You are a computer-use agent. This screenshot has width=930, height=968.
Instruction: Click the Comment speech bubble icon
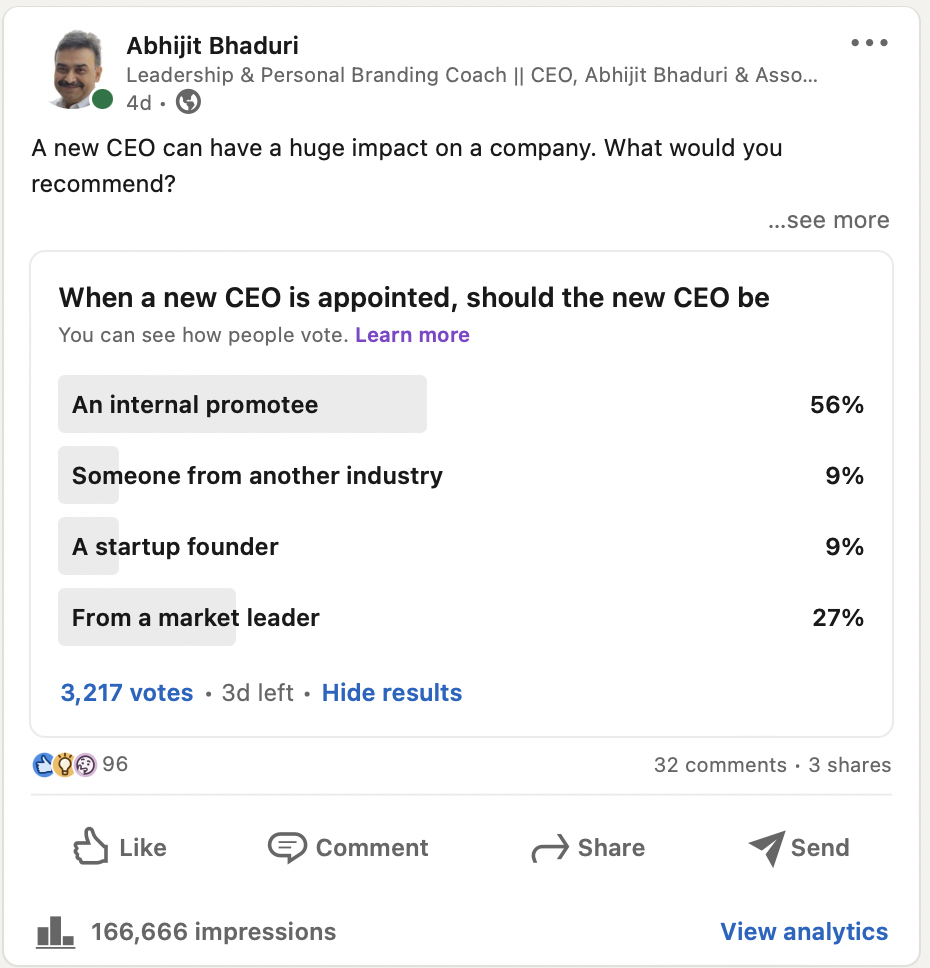point(287,848)
